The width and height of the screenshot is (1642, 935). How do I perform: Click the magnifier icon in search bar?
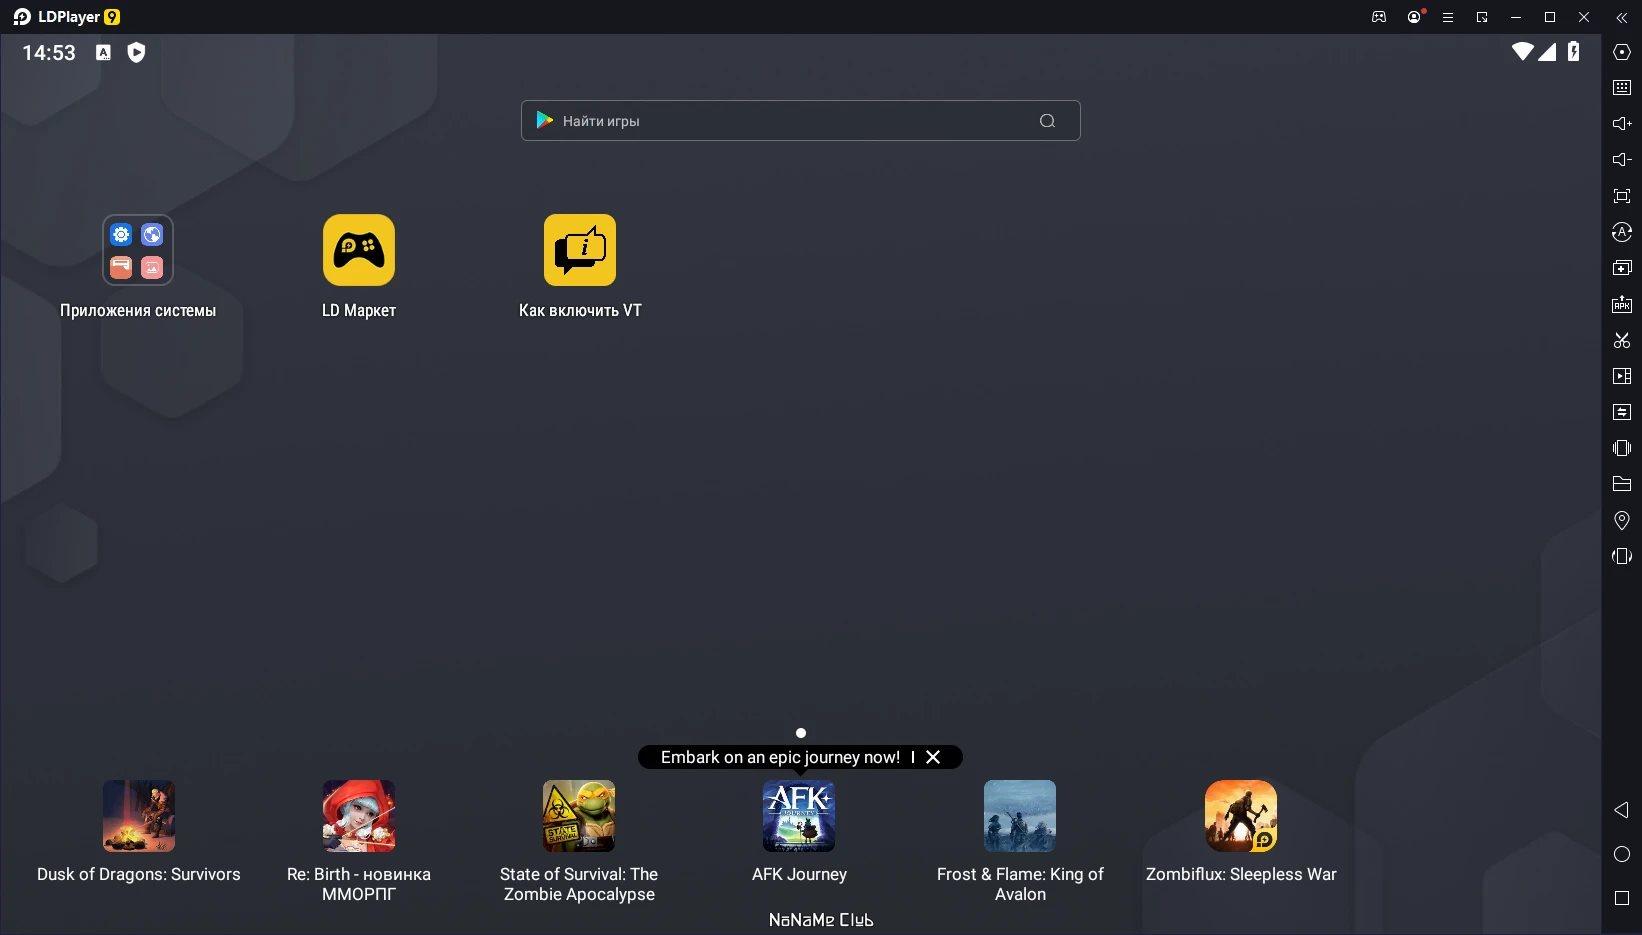click(1047, 121)
